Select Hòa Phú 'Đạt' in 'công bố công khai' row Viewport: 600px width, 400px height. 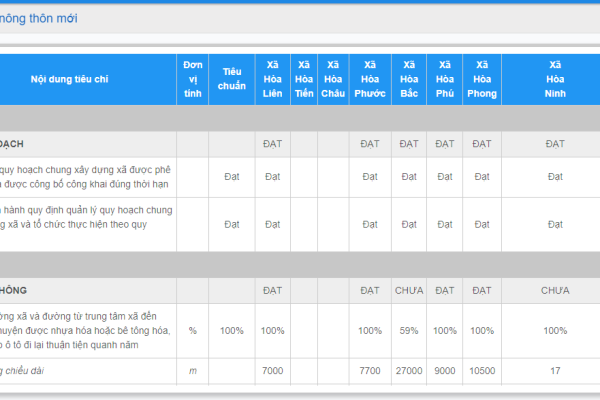pyautogui.click(x=445, y=177)
